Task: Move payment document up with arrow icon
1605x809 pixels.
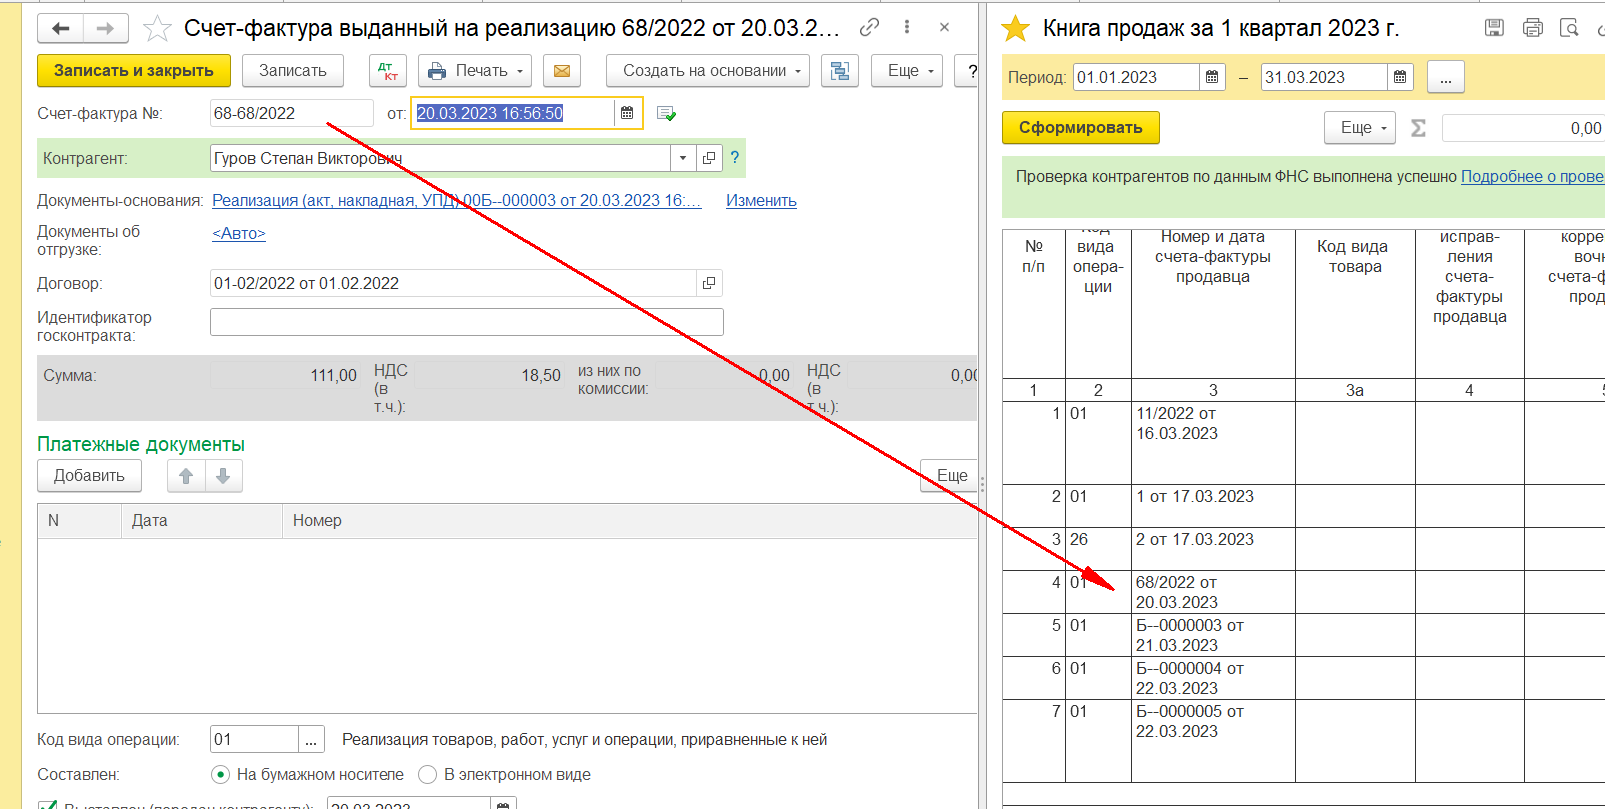Action: click(186, 476)
